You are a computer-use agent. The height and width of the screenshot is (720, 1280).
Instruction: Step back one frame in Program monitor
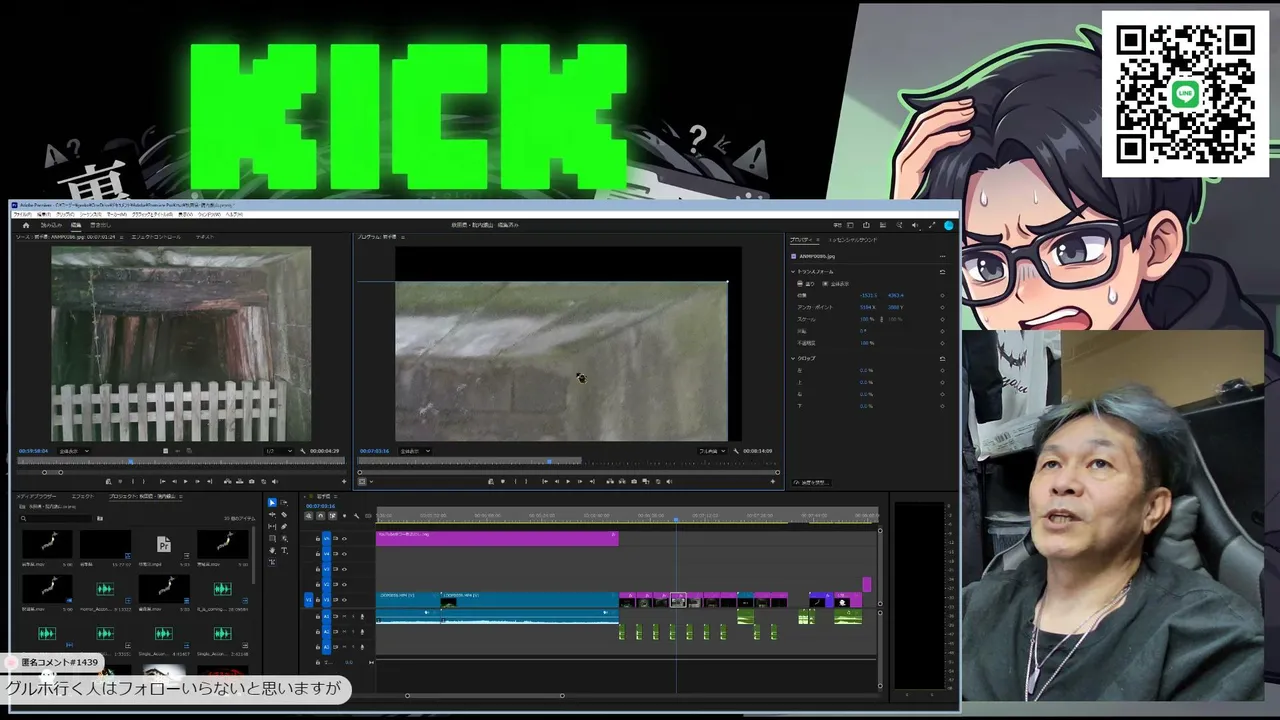[x=556, y=482]
